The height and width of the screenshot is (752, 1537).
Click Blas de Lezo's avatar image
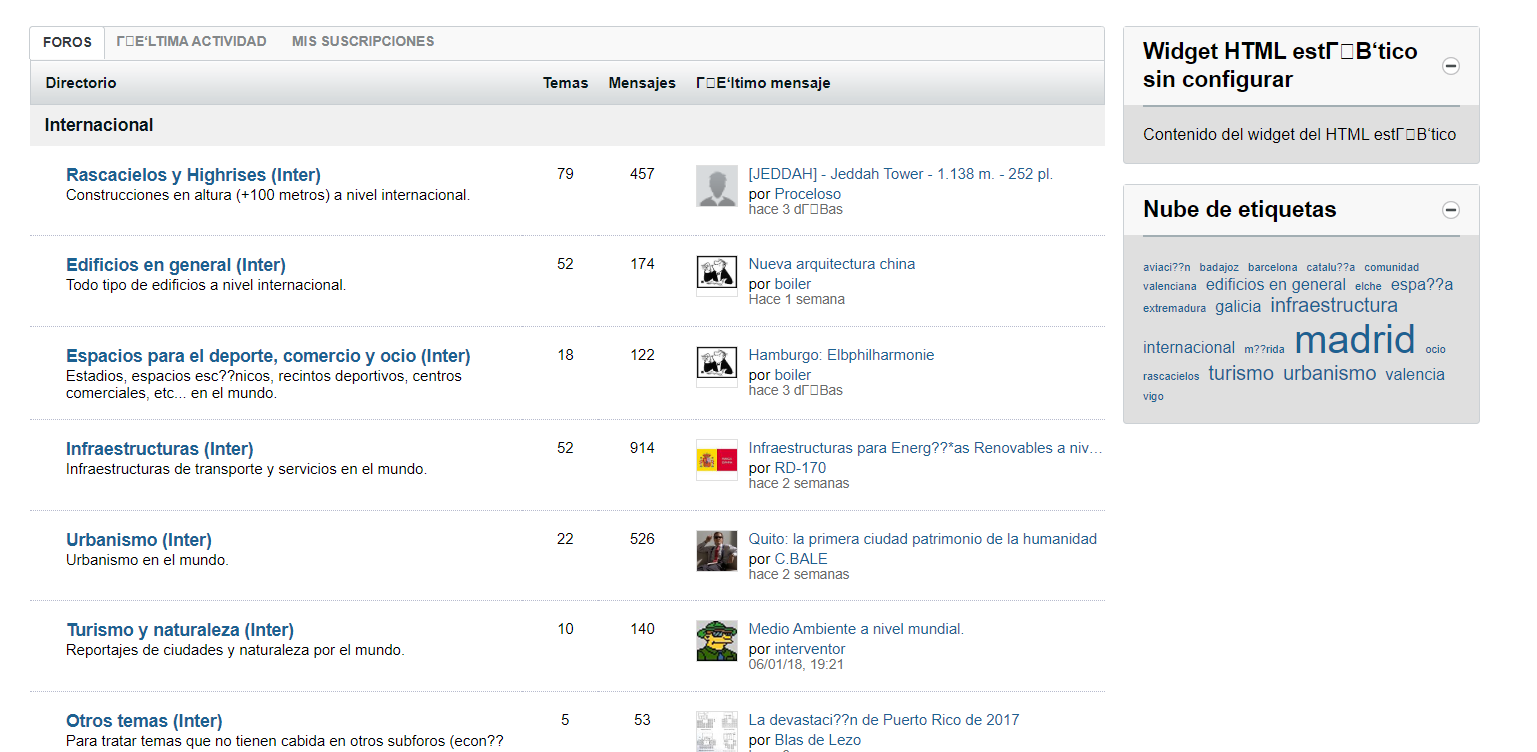pyautogui.click(x=716, y=731)
